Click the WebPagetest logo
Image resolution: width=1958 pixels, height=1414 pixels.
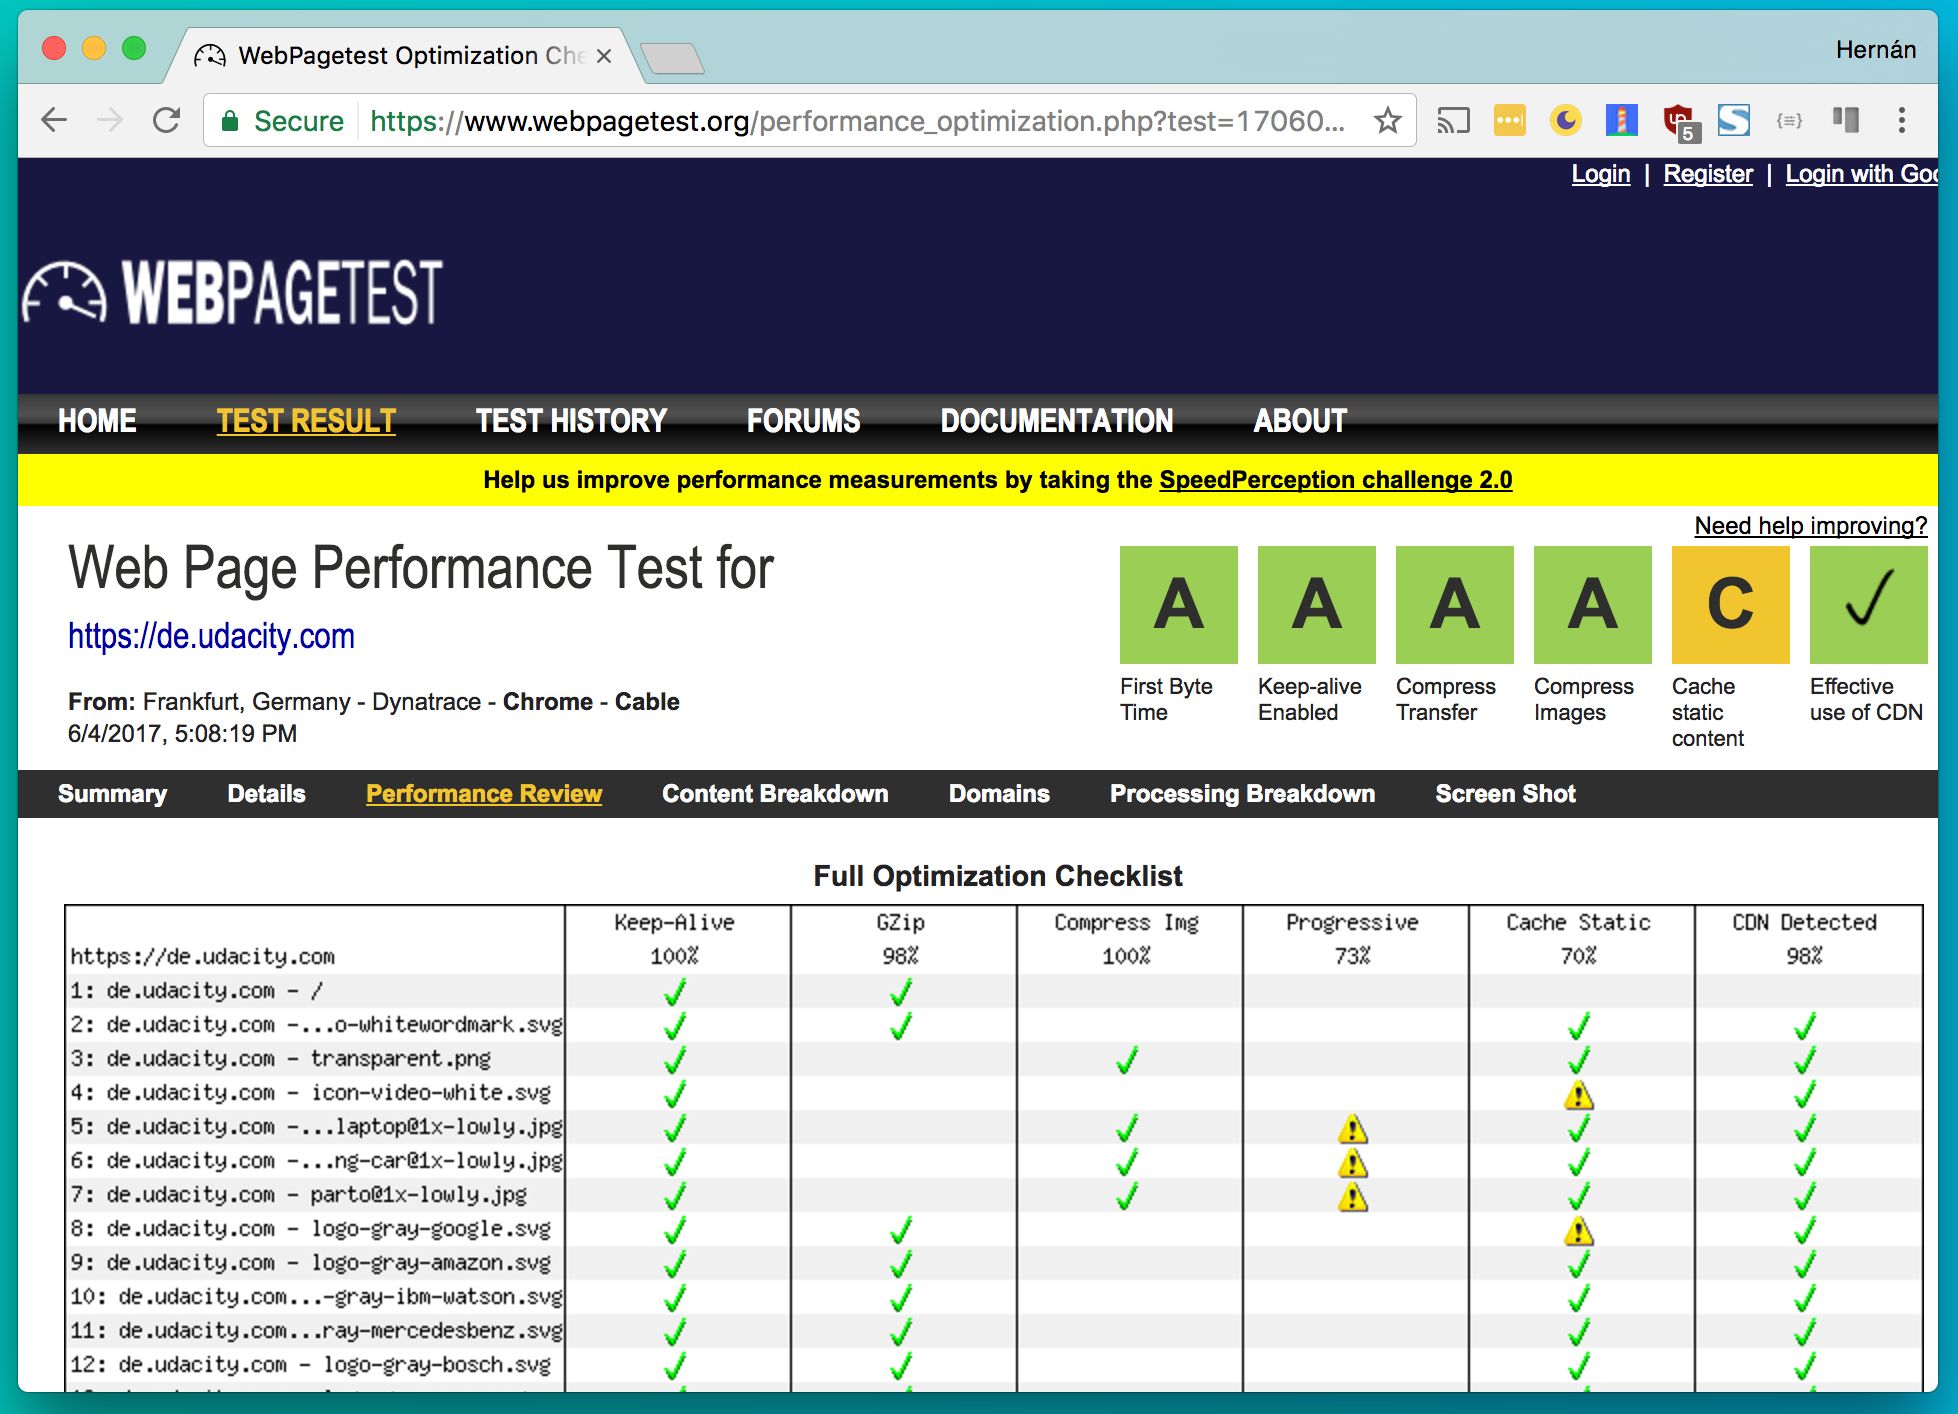pyautogui.click(x=232, y=293)
